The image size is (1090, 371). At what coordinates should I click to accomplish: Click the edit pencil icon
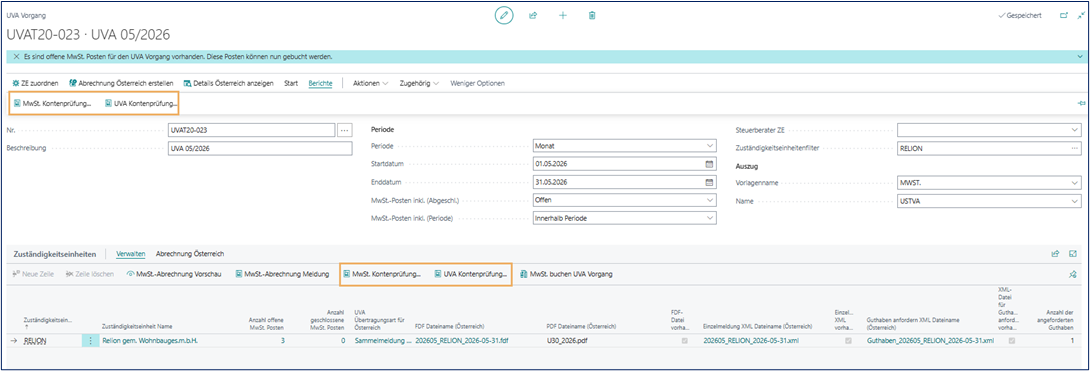pyautogui.click(x=504, y=15)
